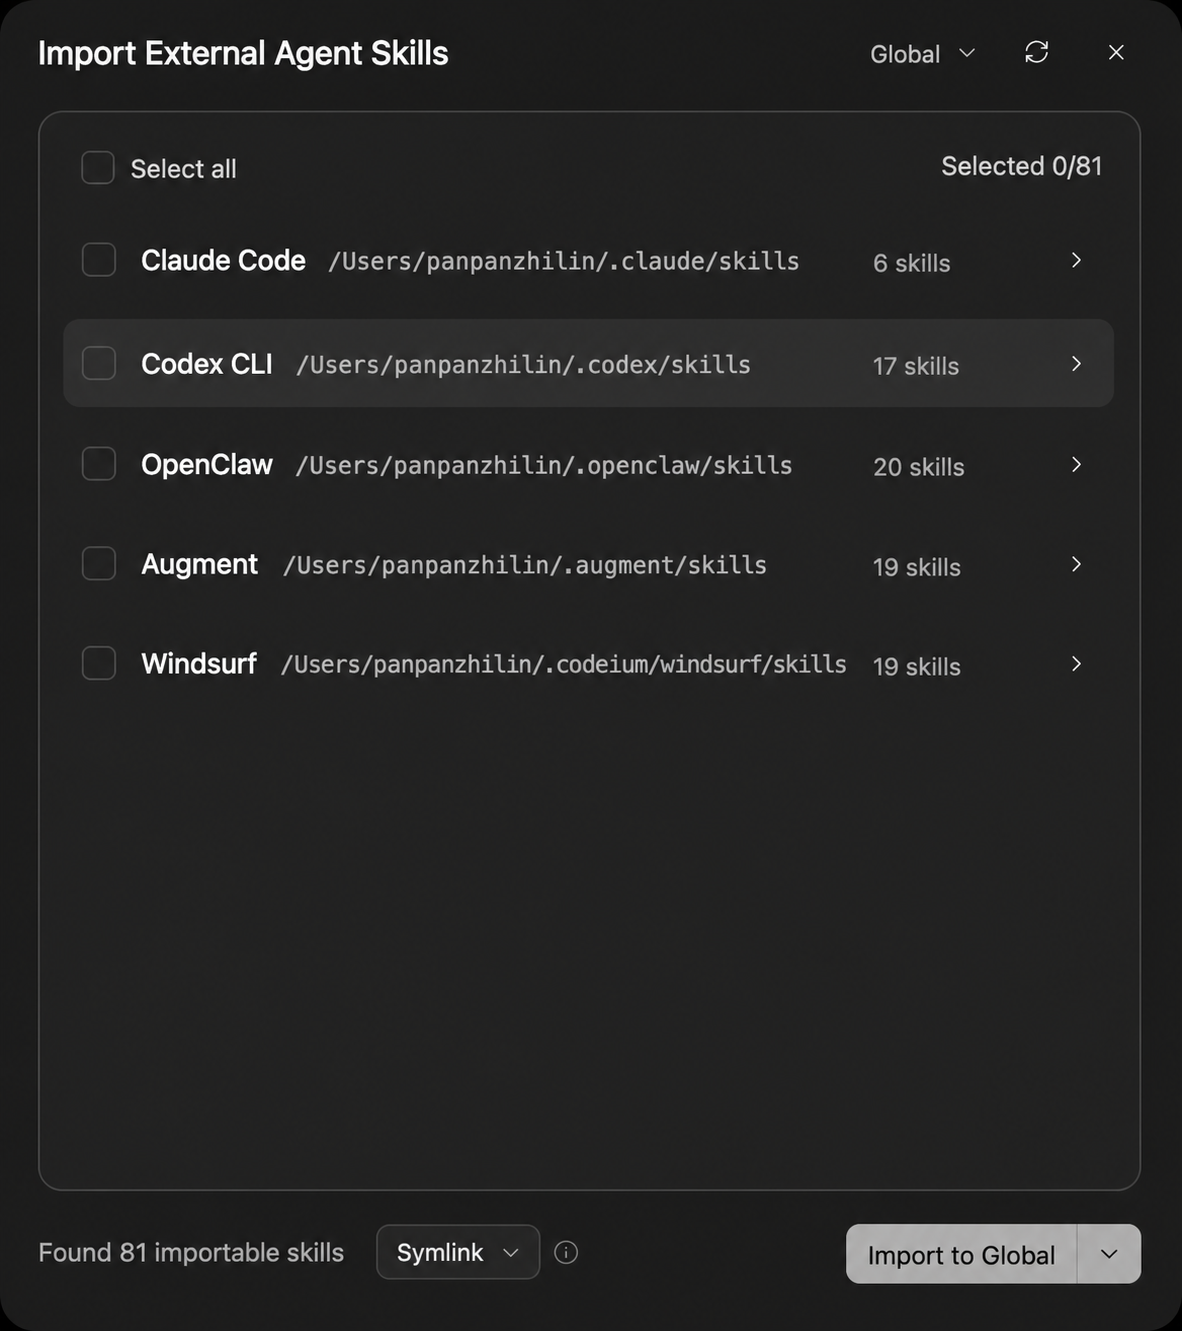Expand the Codex CLI skills chevron
Viewport: 1182px width, 1331px height.
(1076, 363)
